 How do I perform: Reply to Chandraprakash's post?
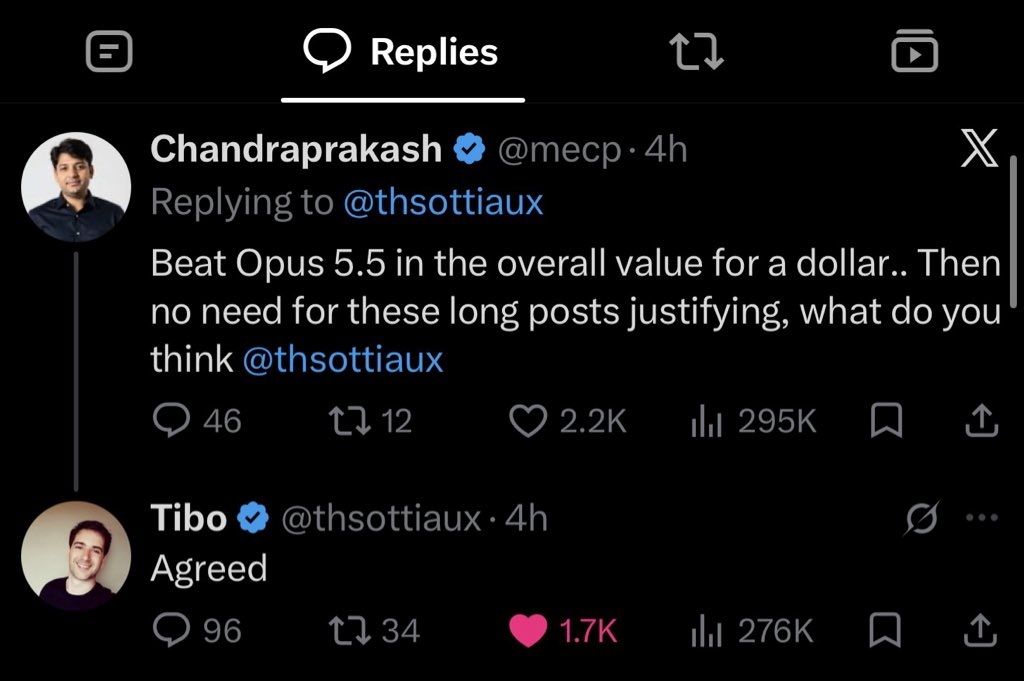coord(197,420)
